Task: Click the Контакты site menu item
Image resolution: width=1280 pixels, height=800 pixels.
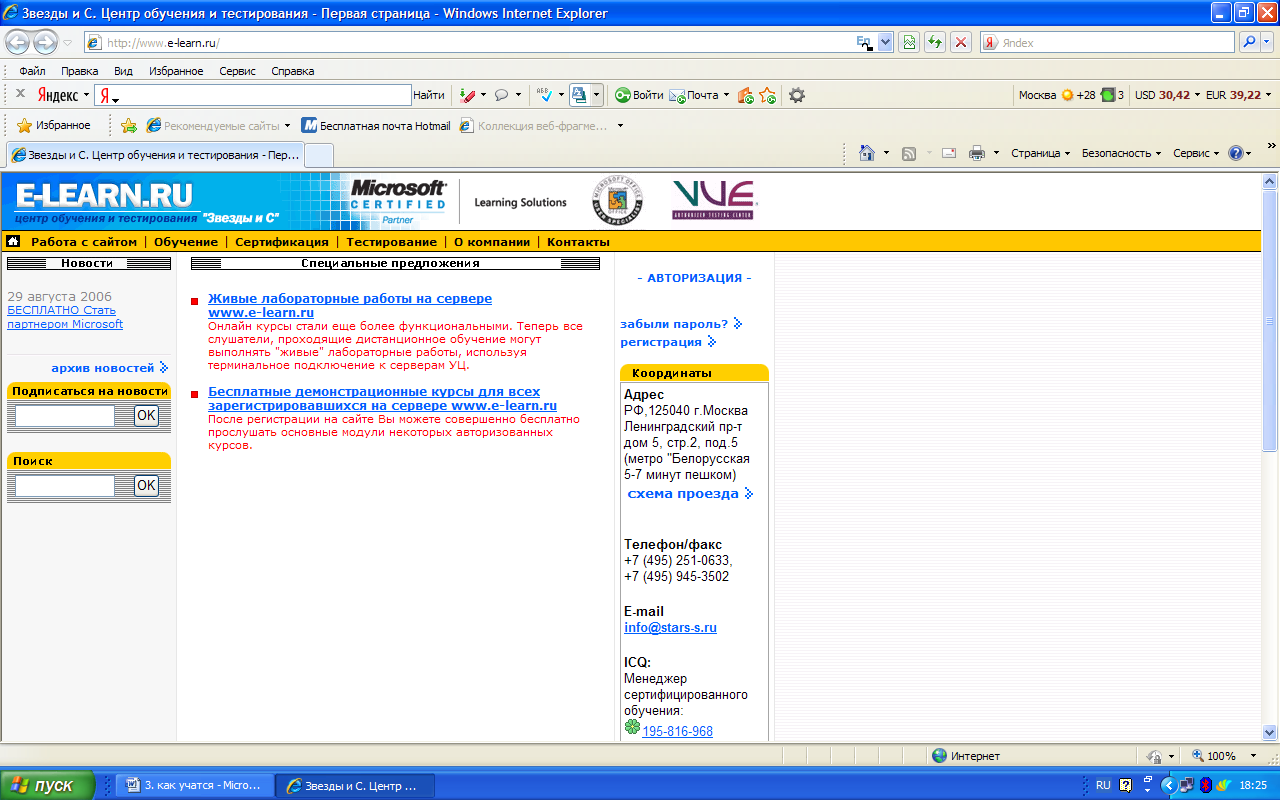Action: pyautogui.click(x=578, y=242)
